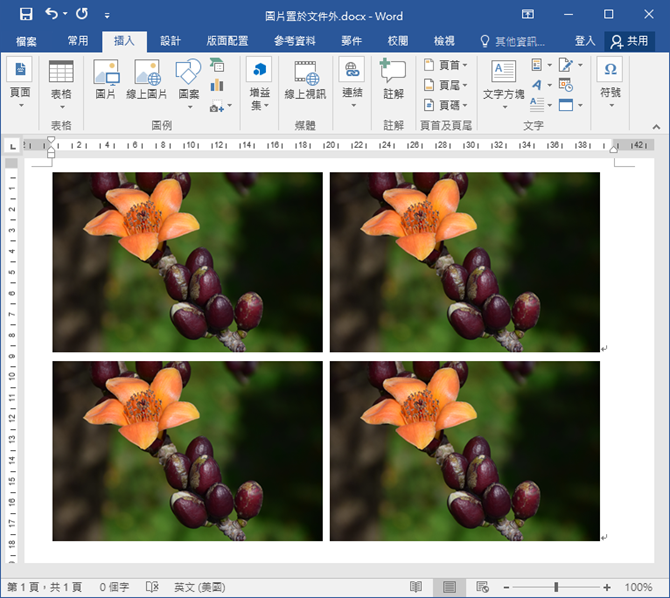Redo the last action
This screenshot has height=598, width=670.
point(82,14)
